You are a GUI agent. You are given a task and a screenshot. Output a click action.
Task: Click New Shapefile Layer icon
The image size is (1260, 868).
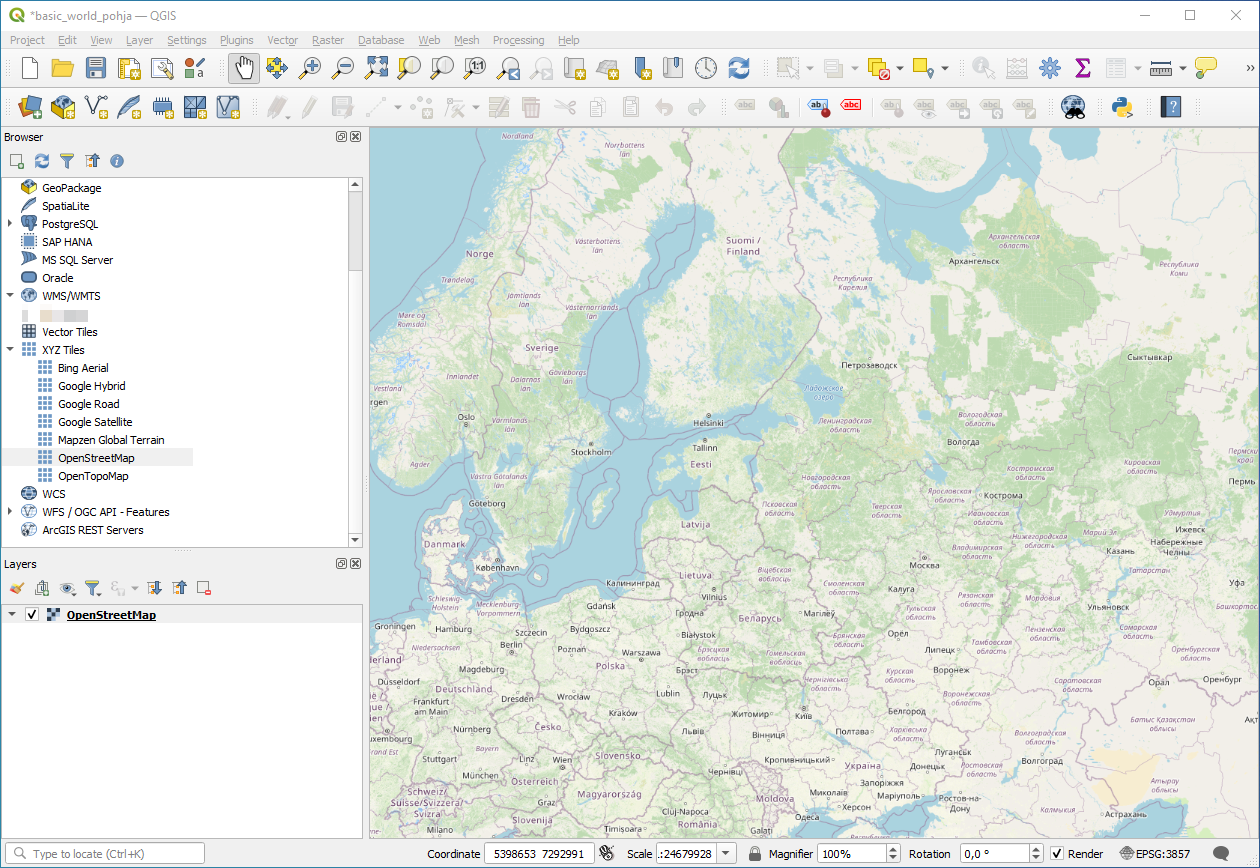pos(96,106)
